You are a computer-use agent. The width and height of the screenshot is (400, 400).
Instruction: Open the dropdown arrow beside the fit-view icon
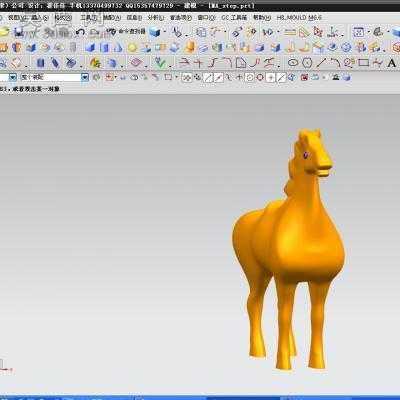(x=369, y=32)
